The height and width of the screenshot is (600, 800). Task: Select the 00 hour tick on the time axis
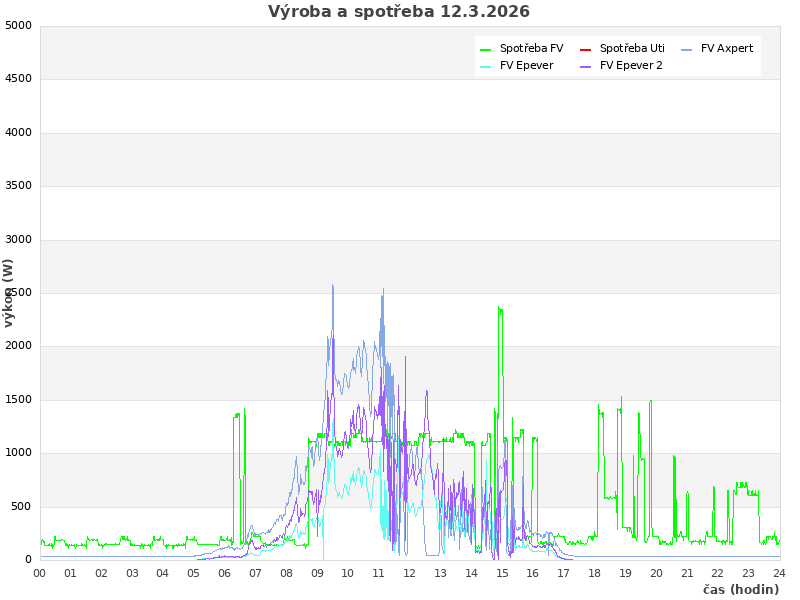40,573
